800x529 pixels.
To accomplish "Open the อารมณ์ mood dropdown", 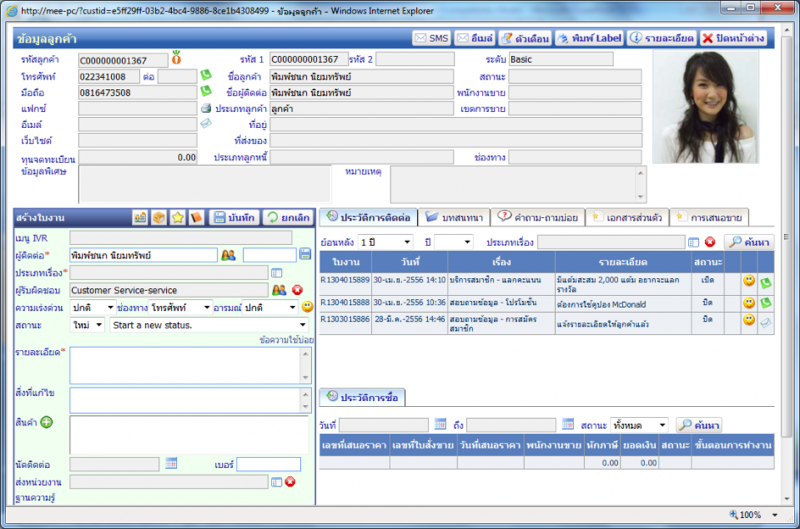I will 269,308.
